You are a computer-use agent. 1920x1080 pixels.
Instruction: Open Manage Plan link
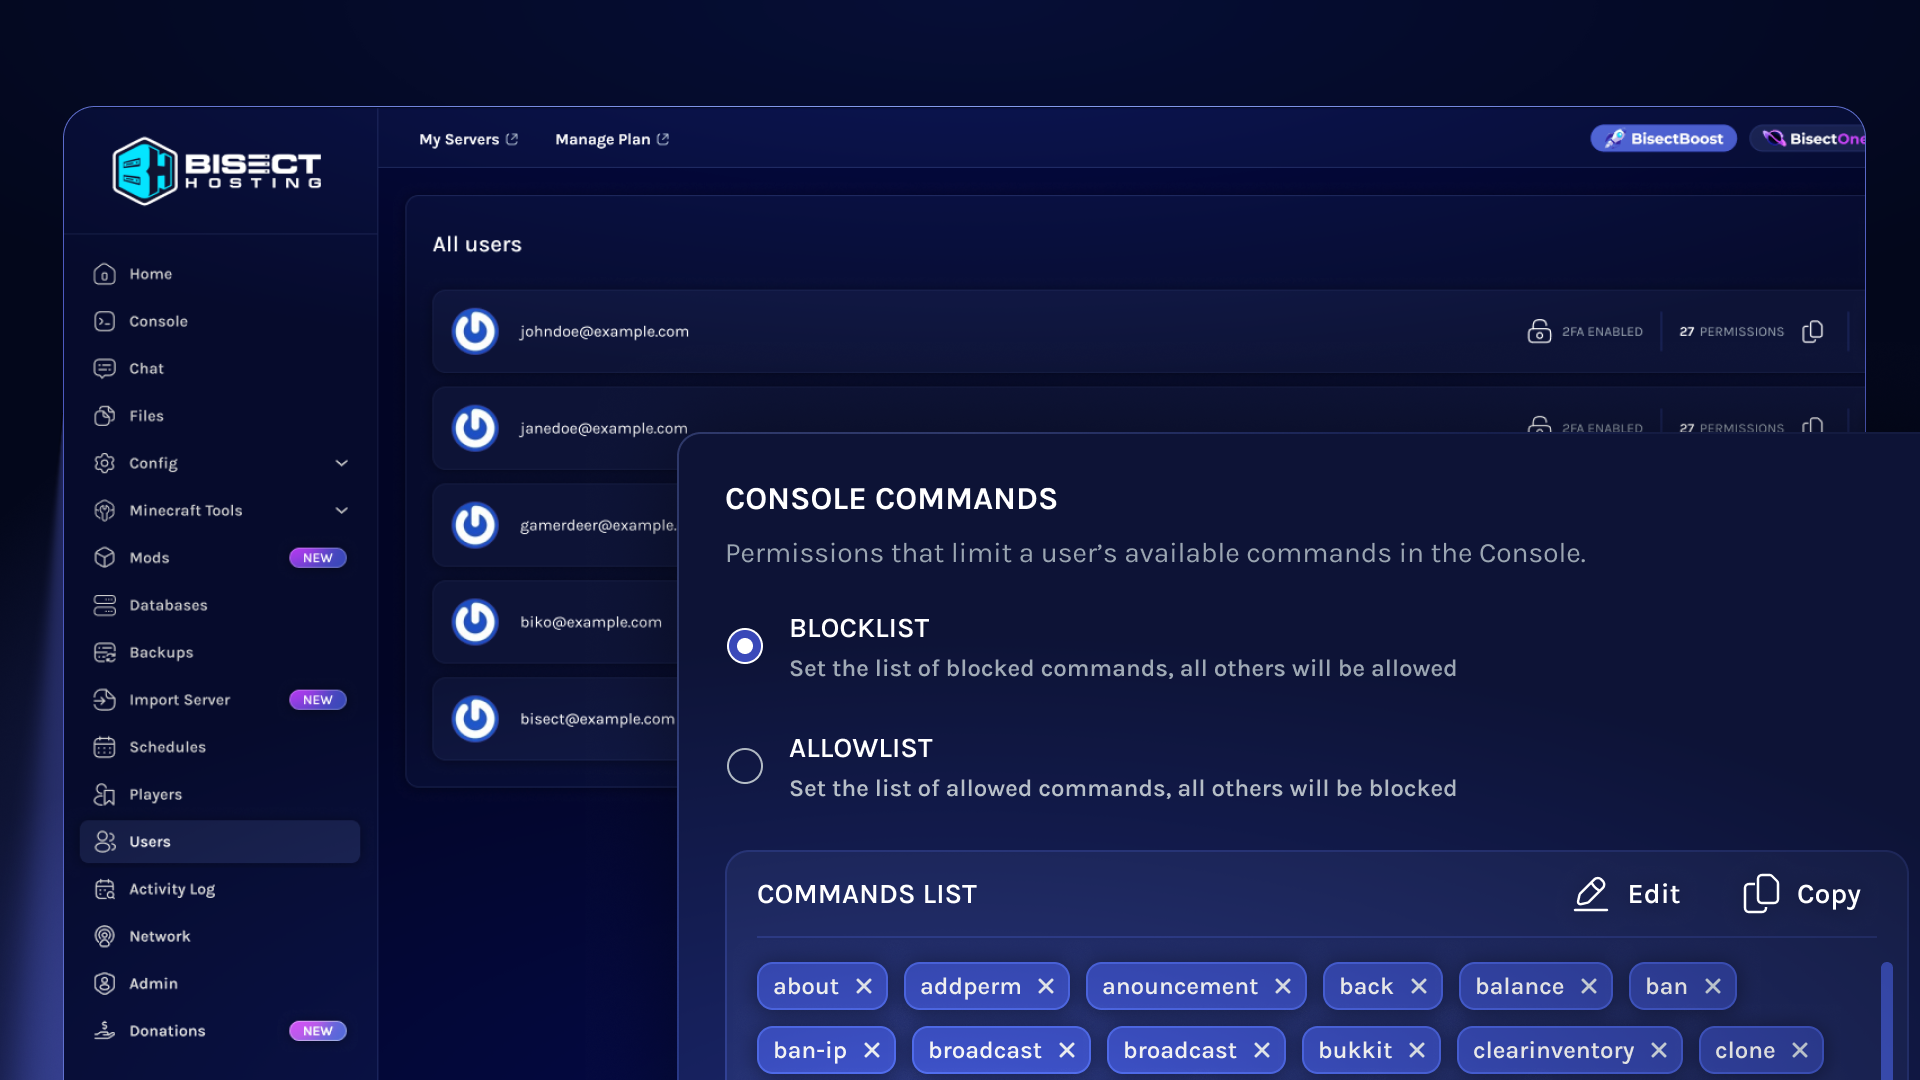(x=612, y=139)
